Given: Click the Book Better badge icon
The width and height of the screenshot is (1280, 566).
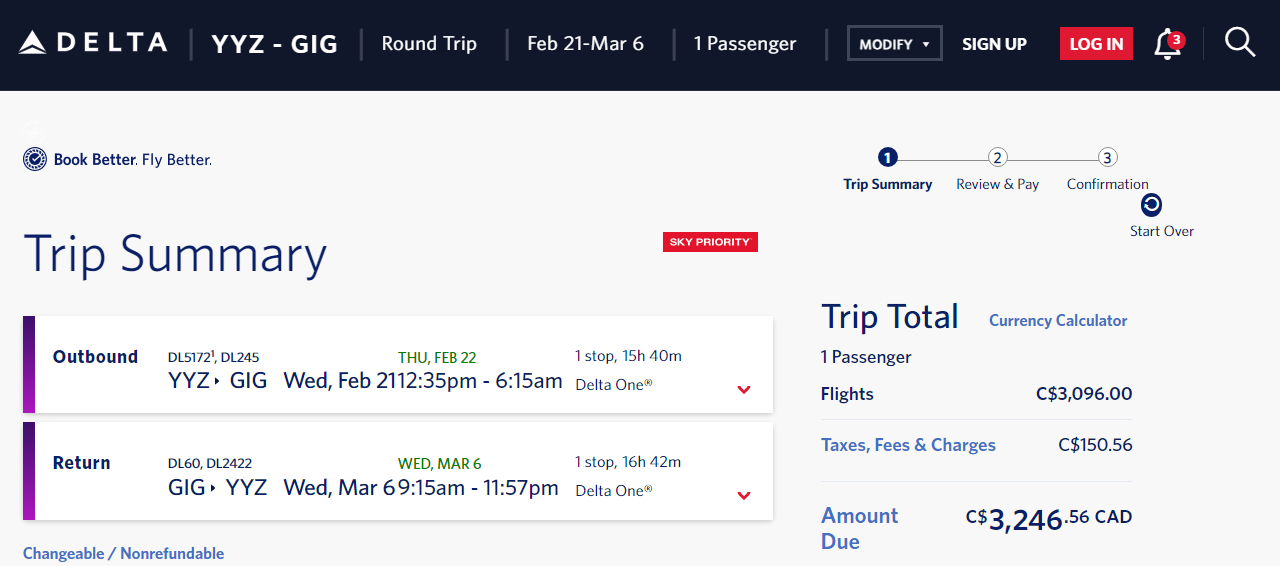Looking at the screenshot, I should (35, 159).
